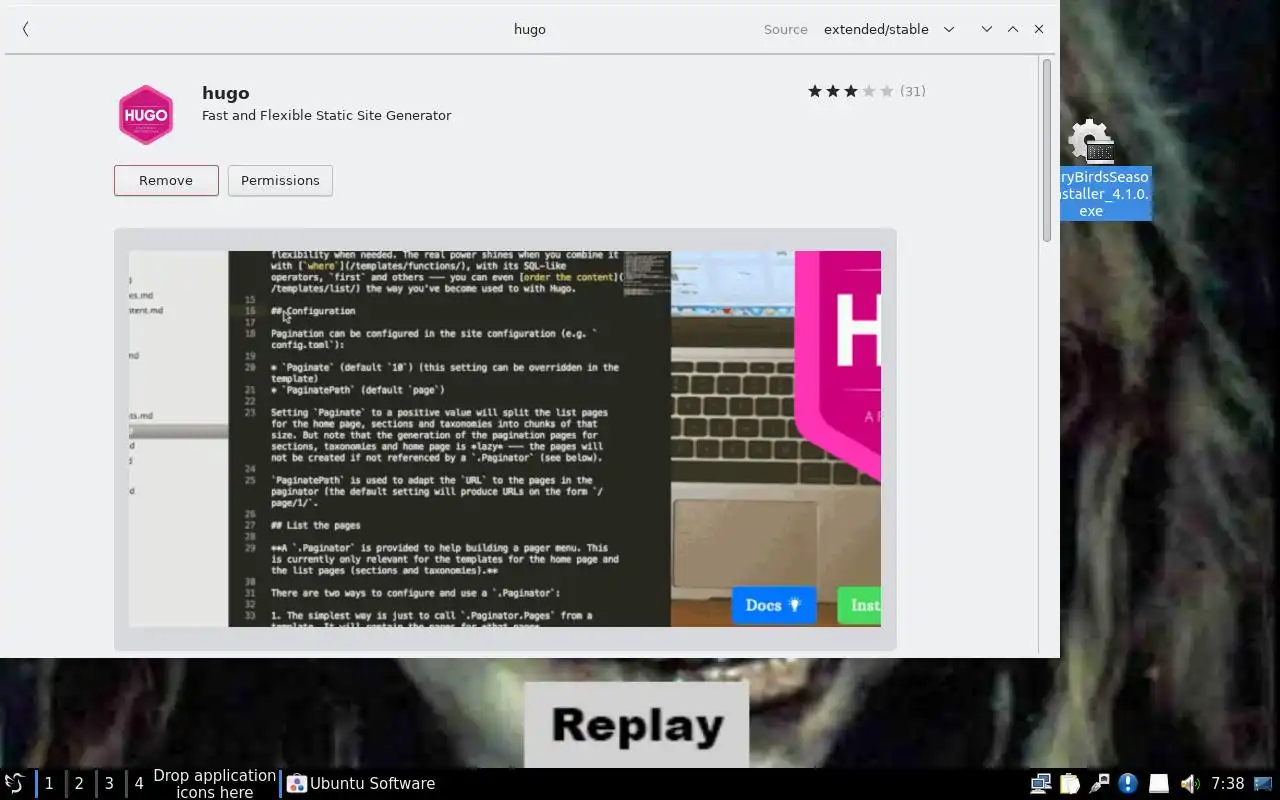
Task: Open the blue notification alert tray icon
Action: [x=1128, y=783]
